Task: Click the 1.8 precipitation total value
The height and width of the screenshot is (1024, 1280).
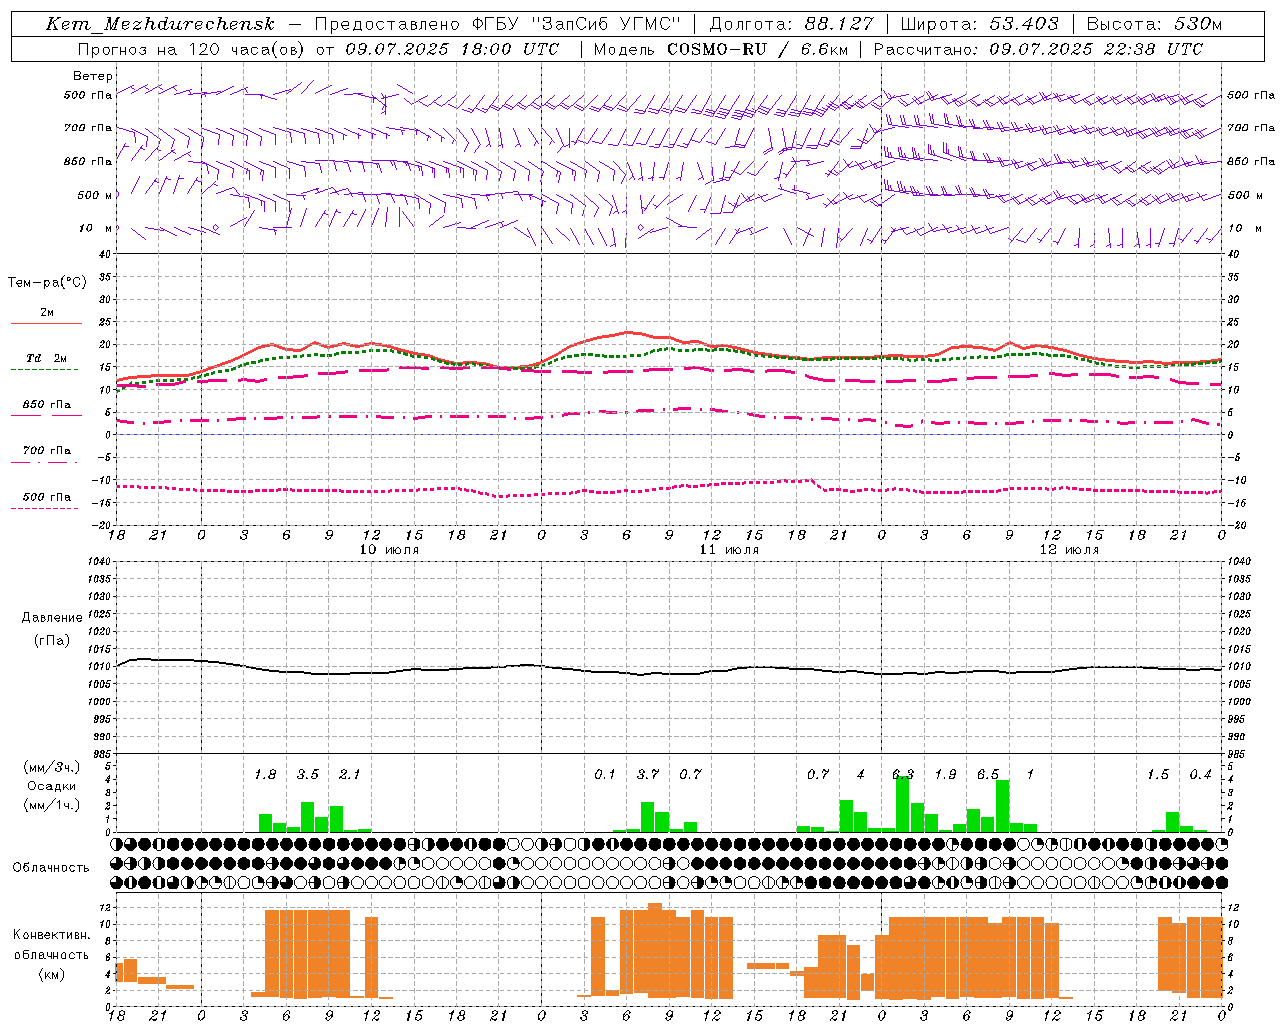Action: point(265,774)
